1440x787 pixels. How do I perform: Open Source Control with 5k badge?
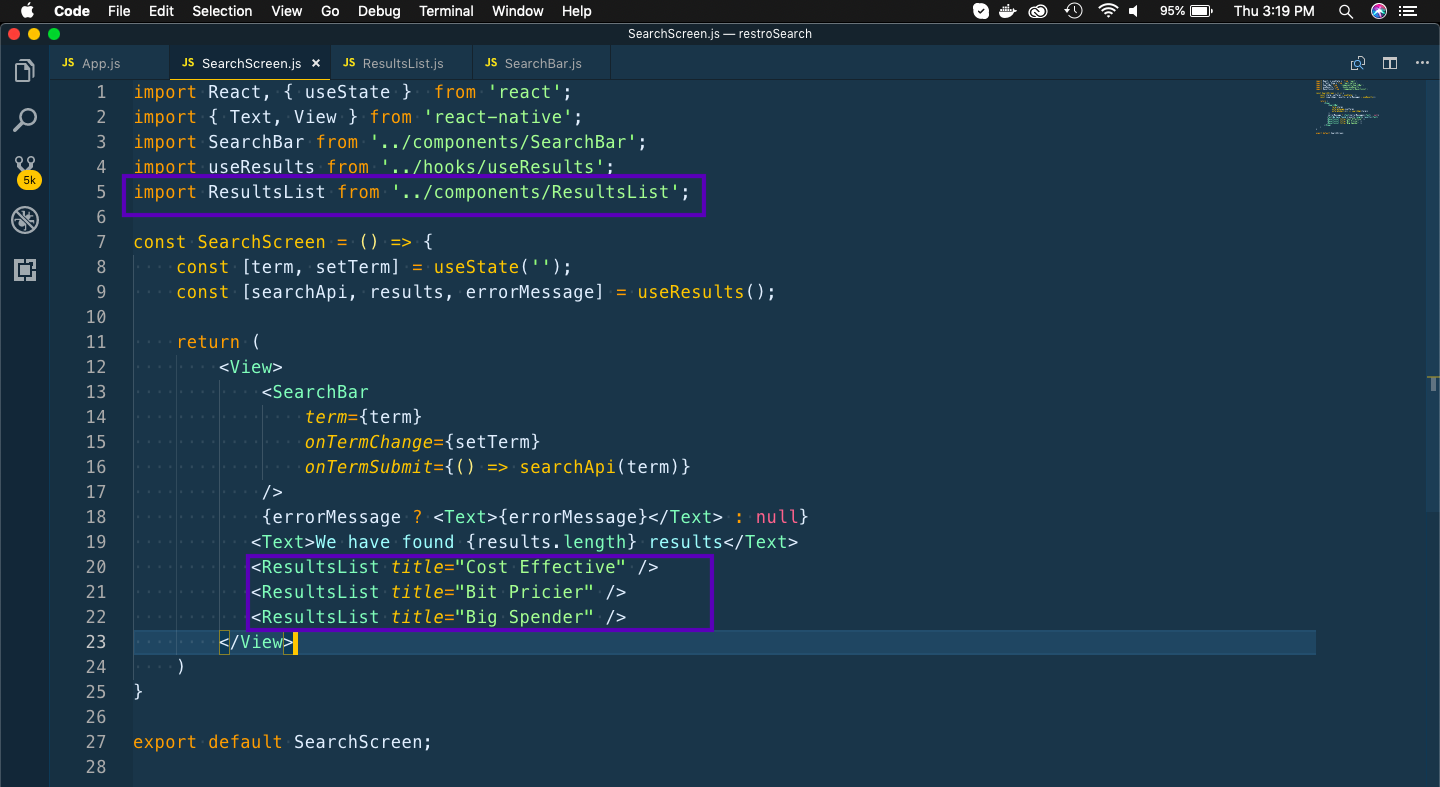(x=26, y=171)
